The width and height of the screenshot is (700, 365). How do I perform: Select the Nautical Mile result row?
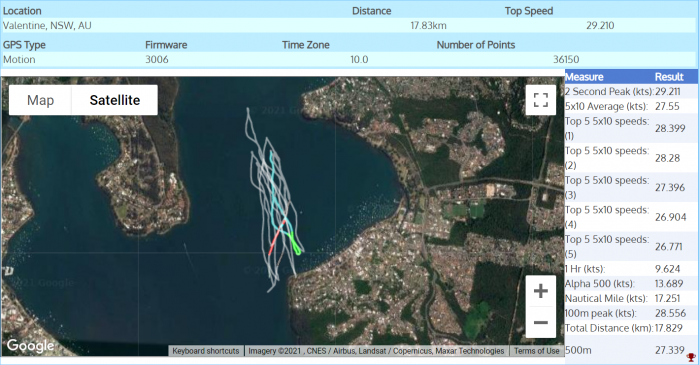[631, 298]
